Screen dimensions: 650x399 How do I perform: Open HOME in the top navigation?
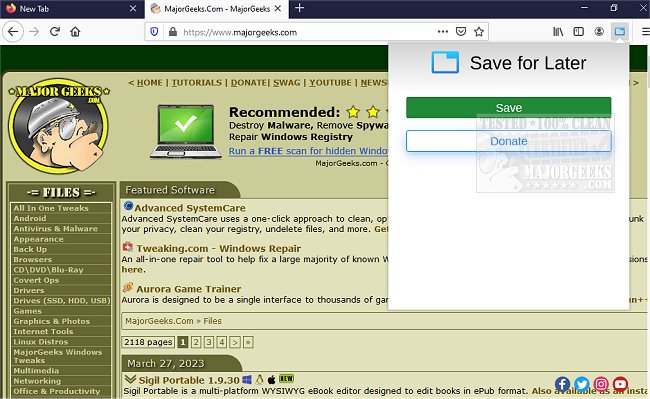150,82
